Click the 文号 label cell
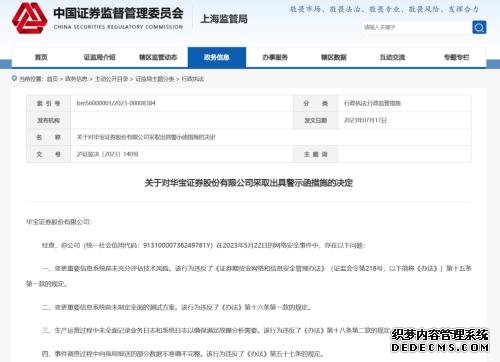This screenshot has height=362, width=500. 49,154
